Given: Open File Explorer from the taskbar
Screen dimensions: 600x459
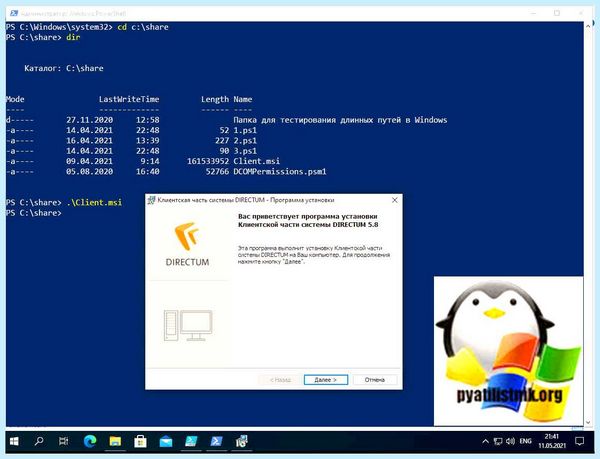Looking at the screenshot, I should [115, 442].
